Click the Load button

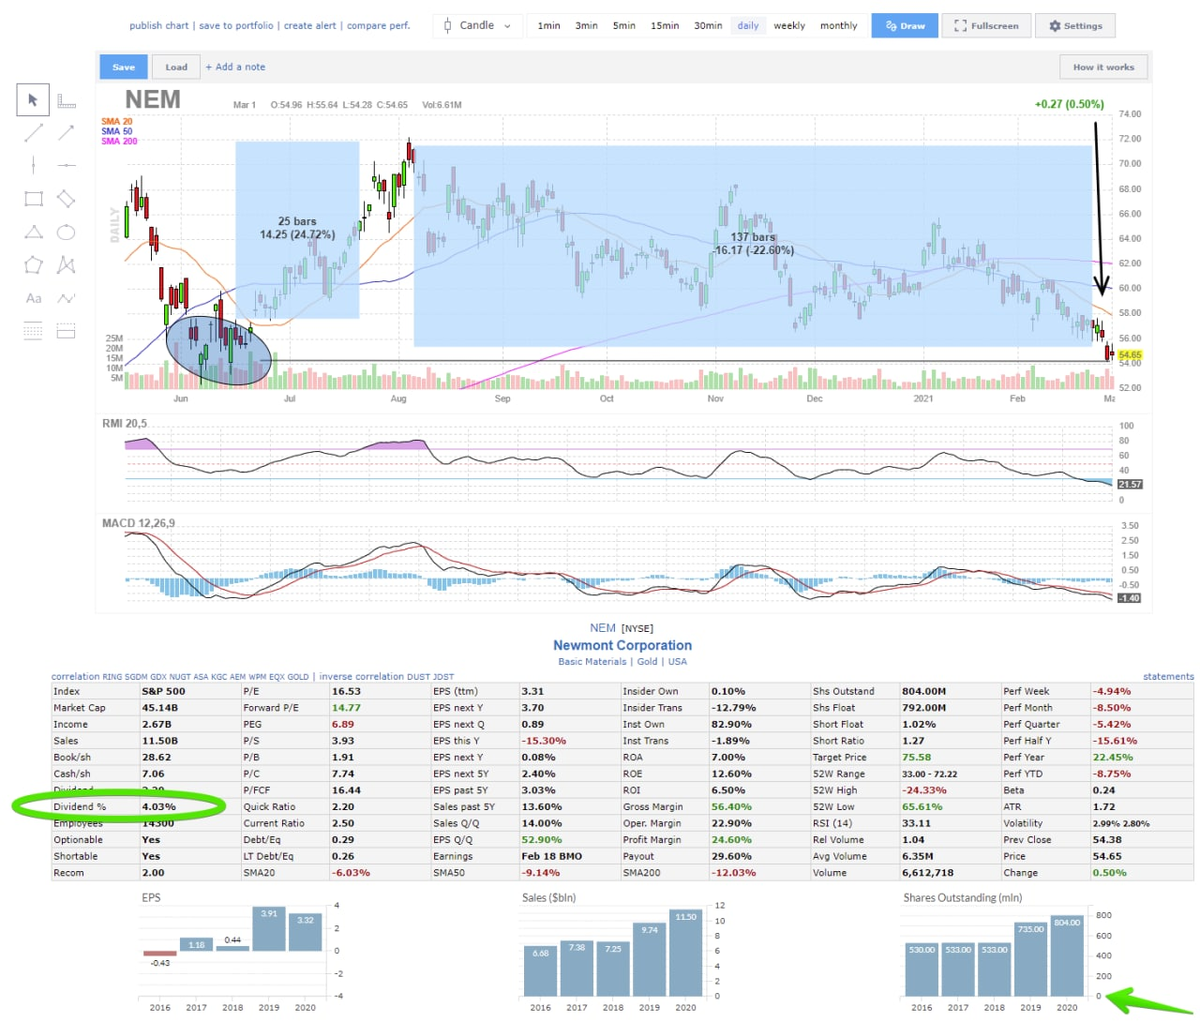(176, 67)
